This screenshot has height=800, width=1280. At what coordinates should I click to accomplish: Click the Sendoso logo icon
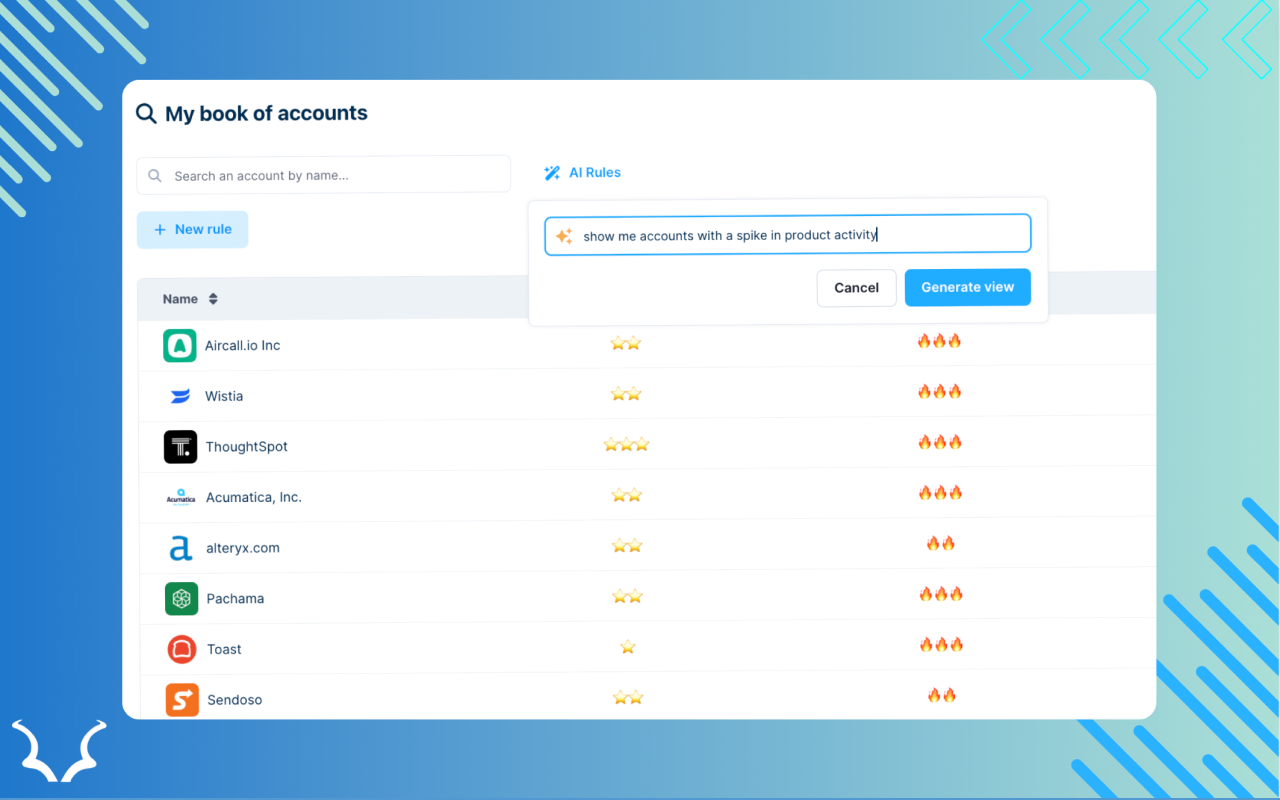click(182, 699)
